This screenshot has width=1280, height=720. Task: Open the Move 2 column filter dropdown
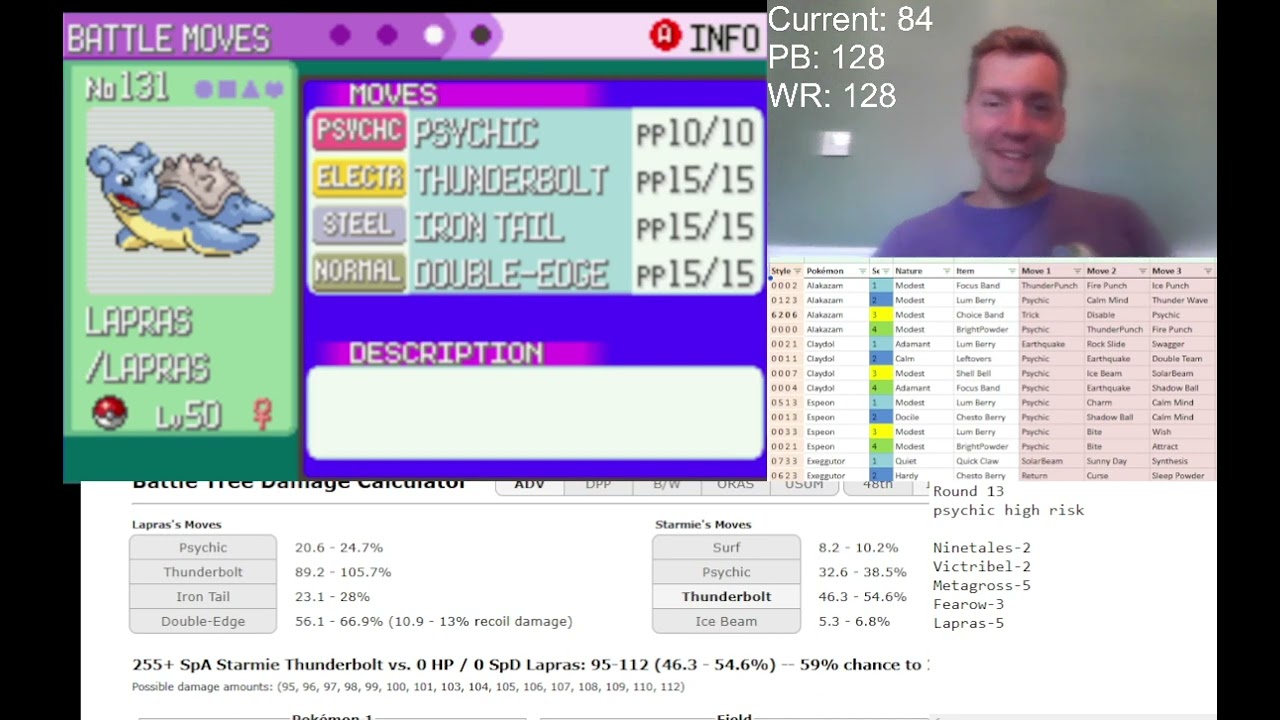click(x=1143, y=271)
